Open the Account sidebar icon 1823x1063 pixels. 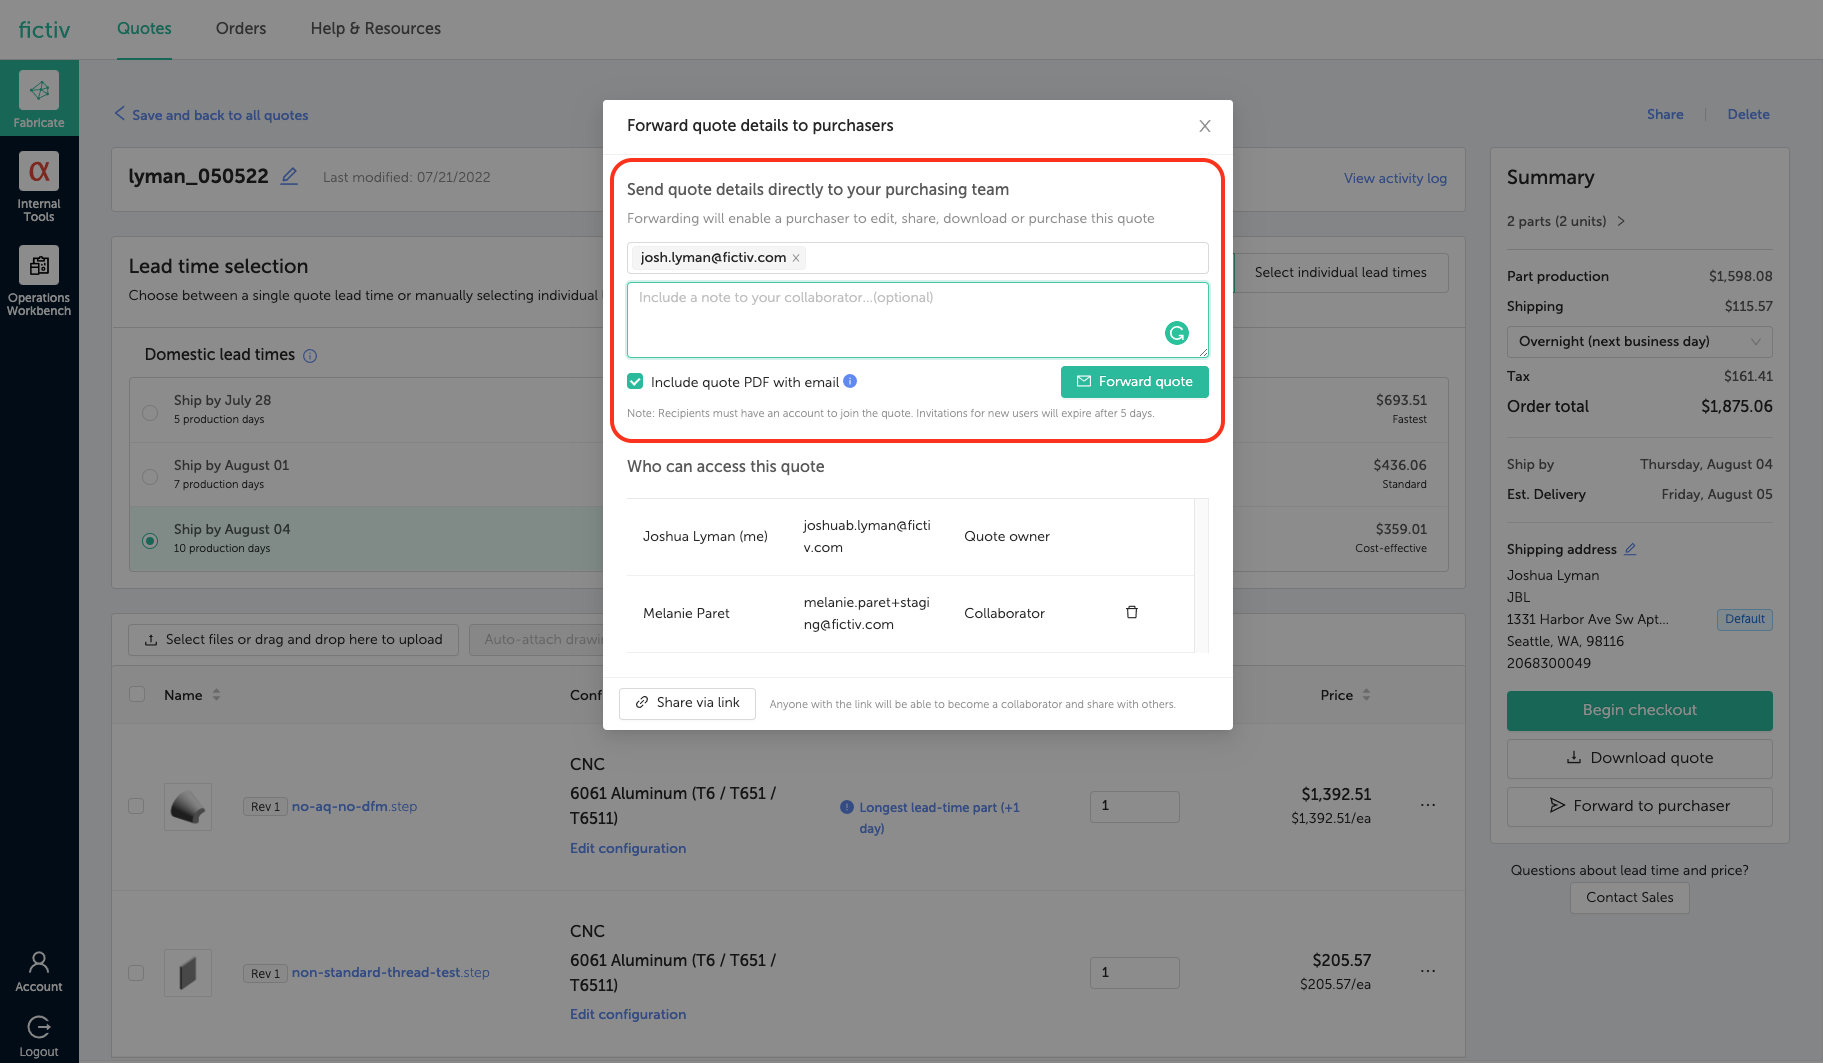(39, 971)
